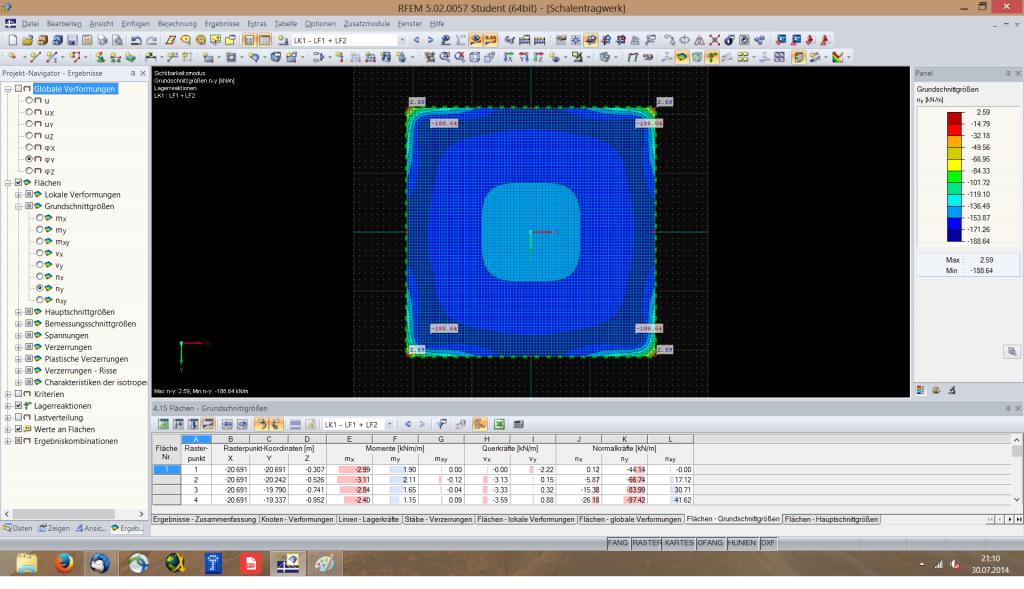The height and width of the screenshot is (589, 1024).
Task: Open the main toolbar load case dropdown
Action: point(402,40)
